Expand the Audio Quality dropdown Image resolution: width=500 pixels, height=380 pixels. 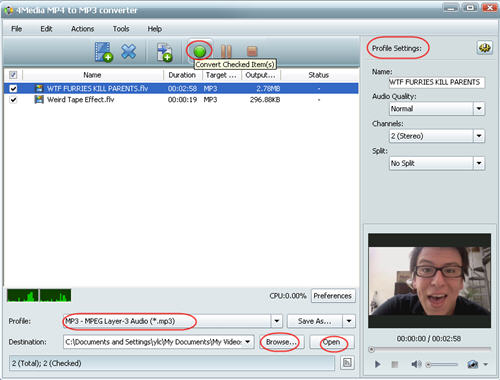479,109
